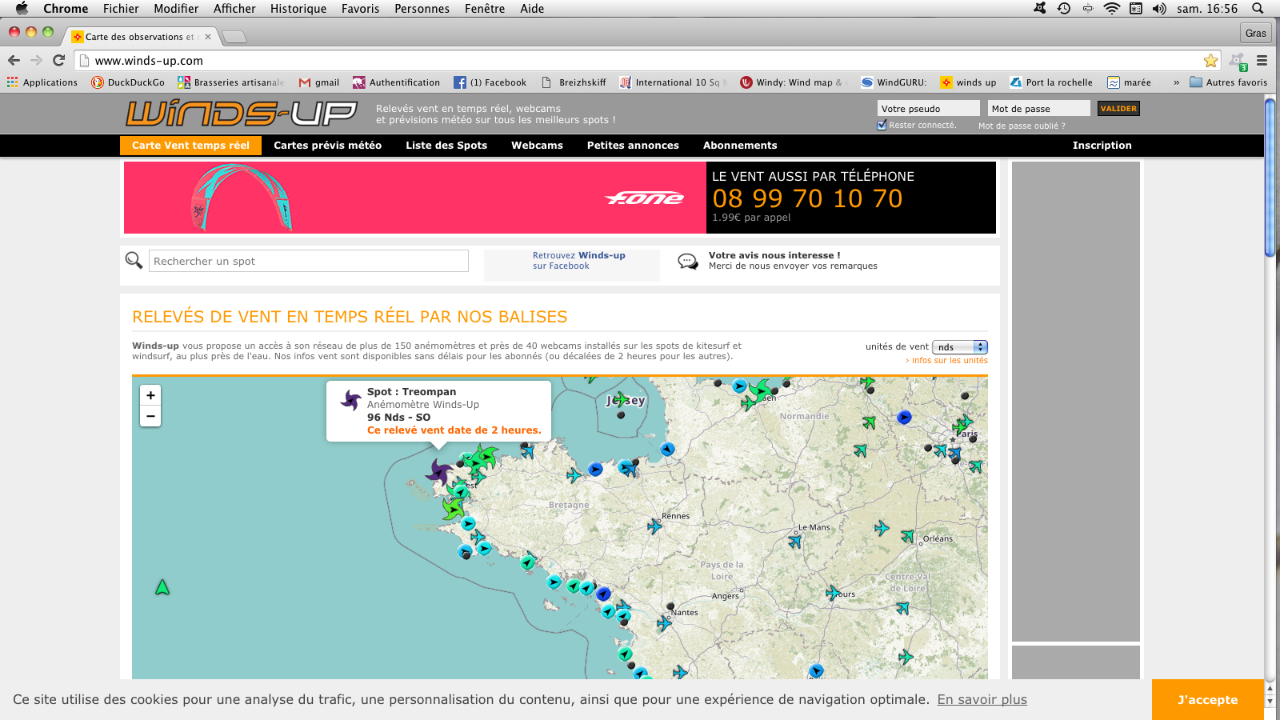This screenshot has height=720, width=1280.
Task: Click the Gras button at top right
Action: 1255,33
